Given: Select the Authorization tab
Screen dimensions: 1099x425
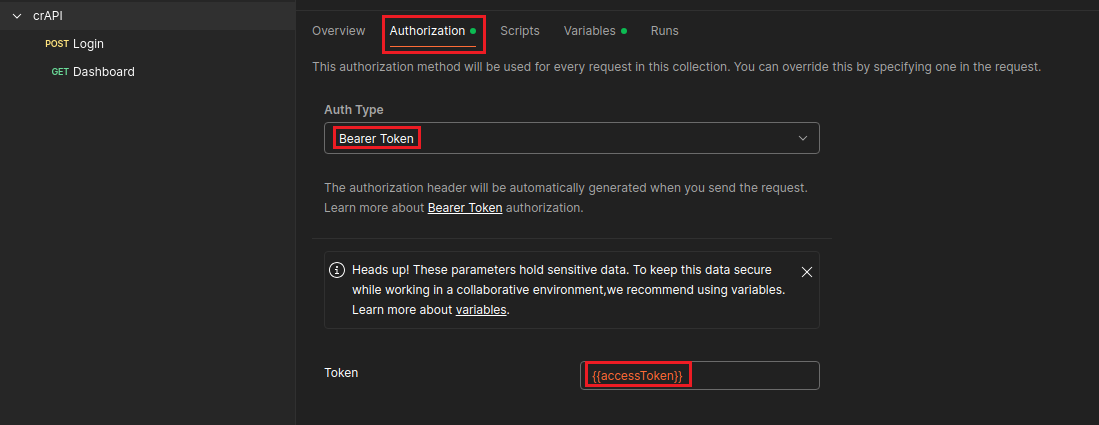Looking at the screenshot, I should pyautogui.click(x=427, y=31).
